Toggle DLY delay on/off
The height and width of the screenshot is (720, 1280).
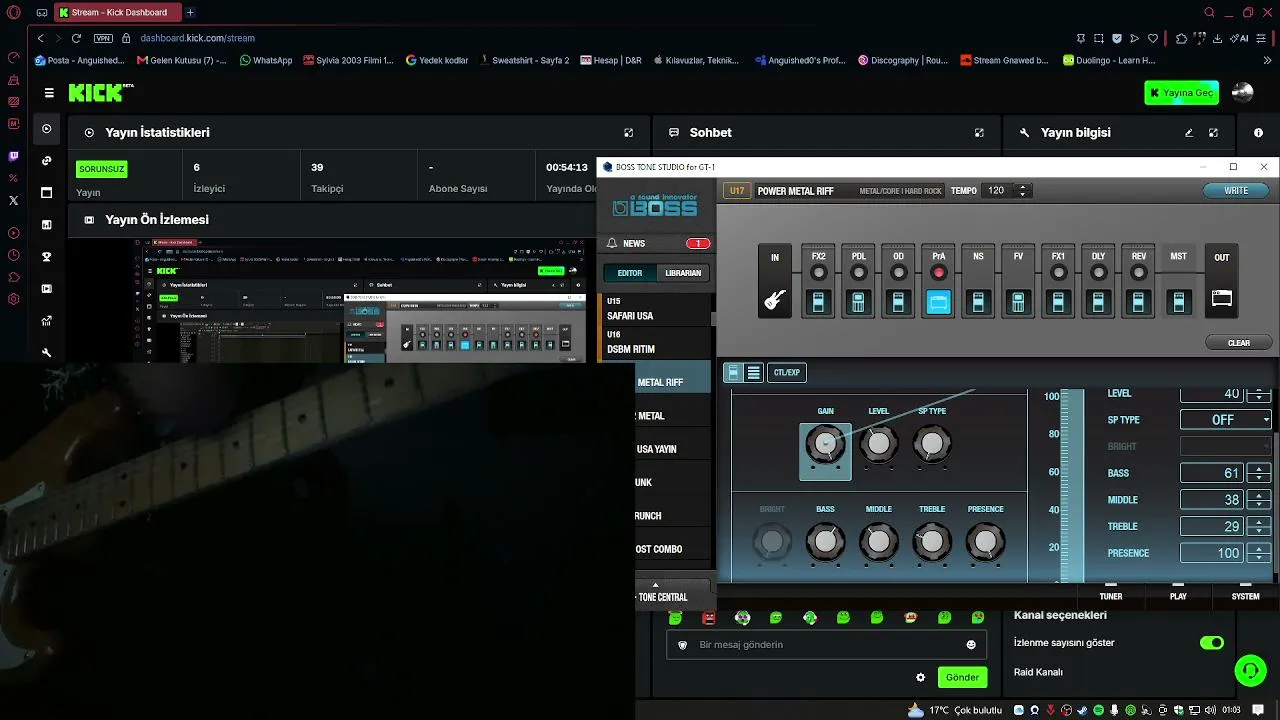click(x=1098, y=273)
